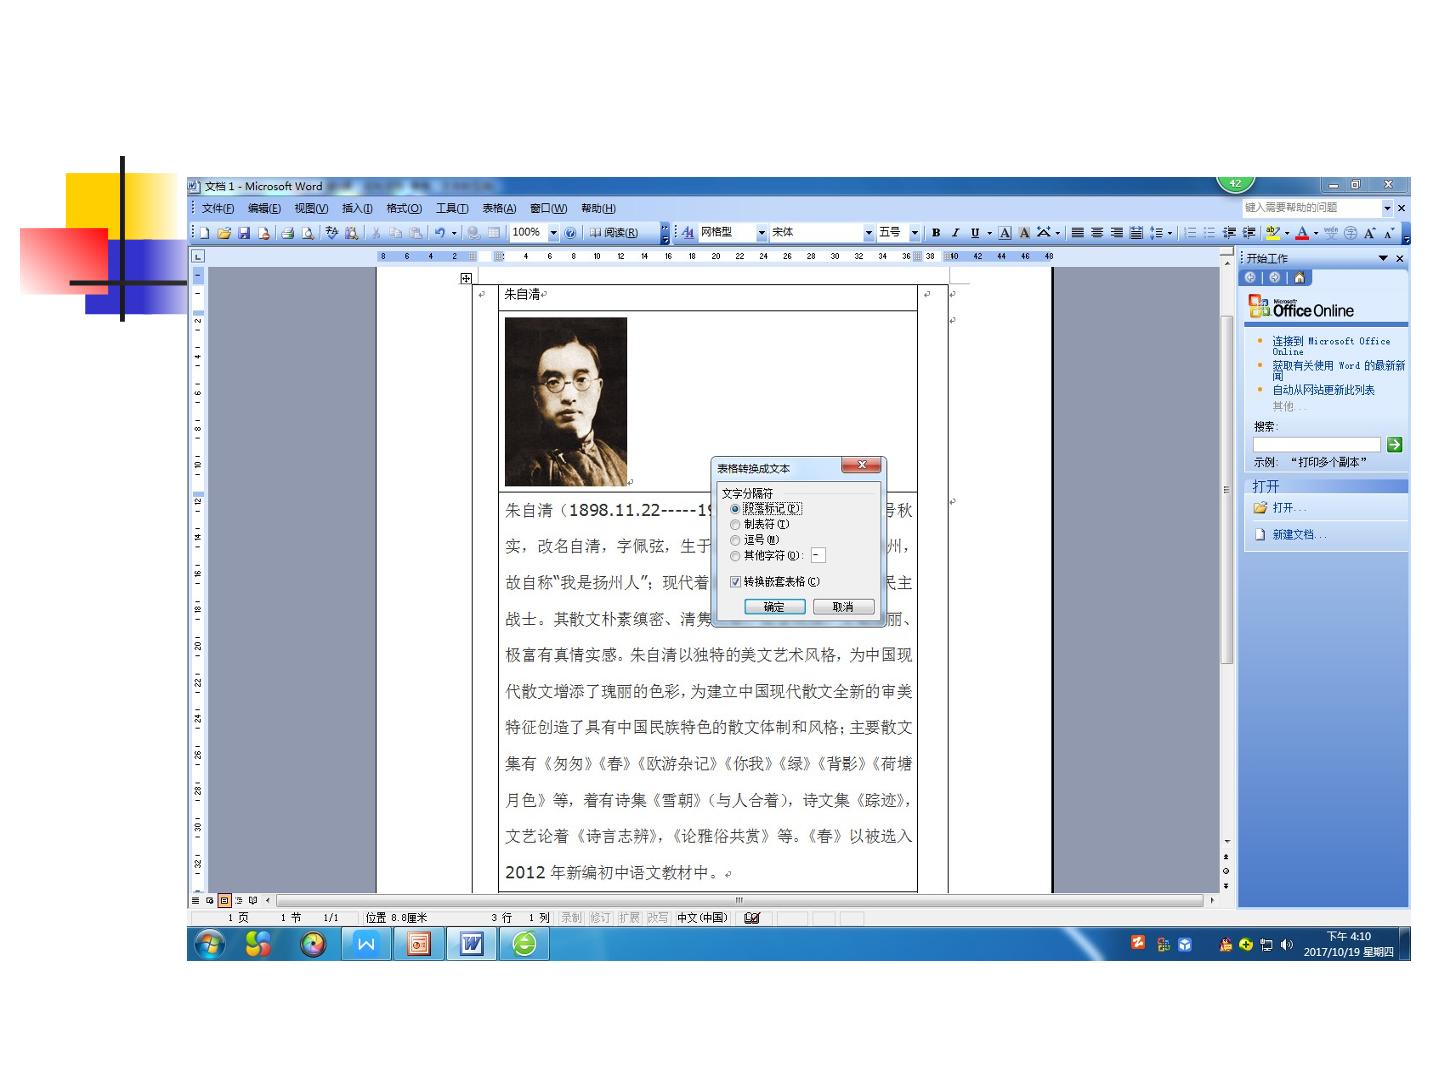1440x1080 pixels.
Task: Click 自动从网站更新此列表 link
Action: pyautogui.click(x=1323, y=390)
